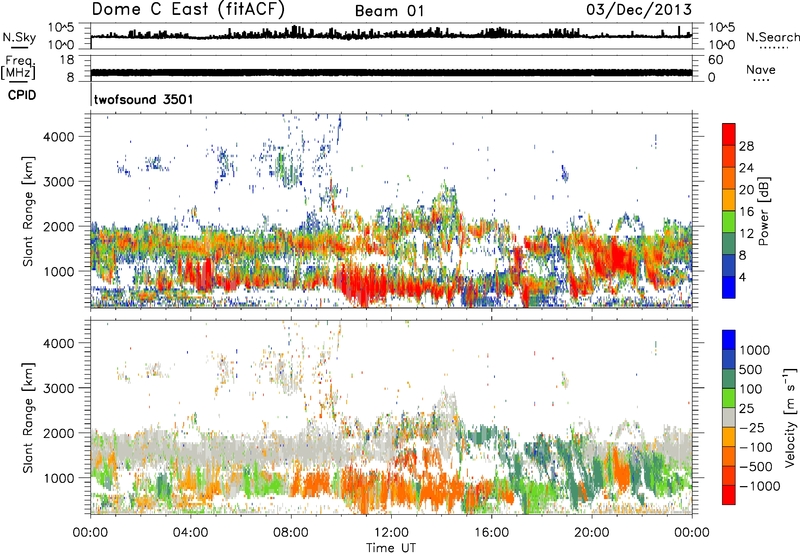Click the 'Beam 01' label
Viewport: 800px width, 554px height.
tap(389, 11)
